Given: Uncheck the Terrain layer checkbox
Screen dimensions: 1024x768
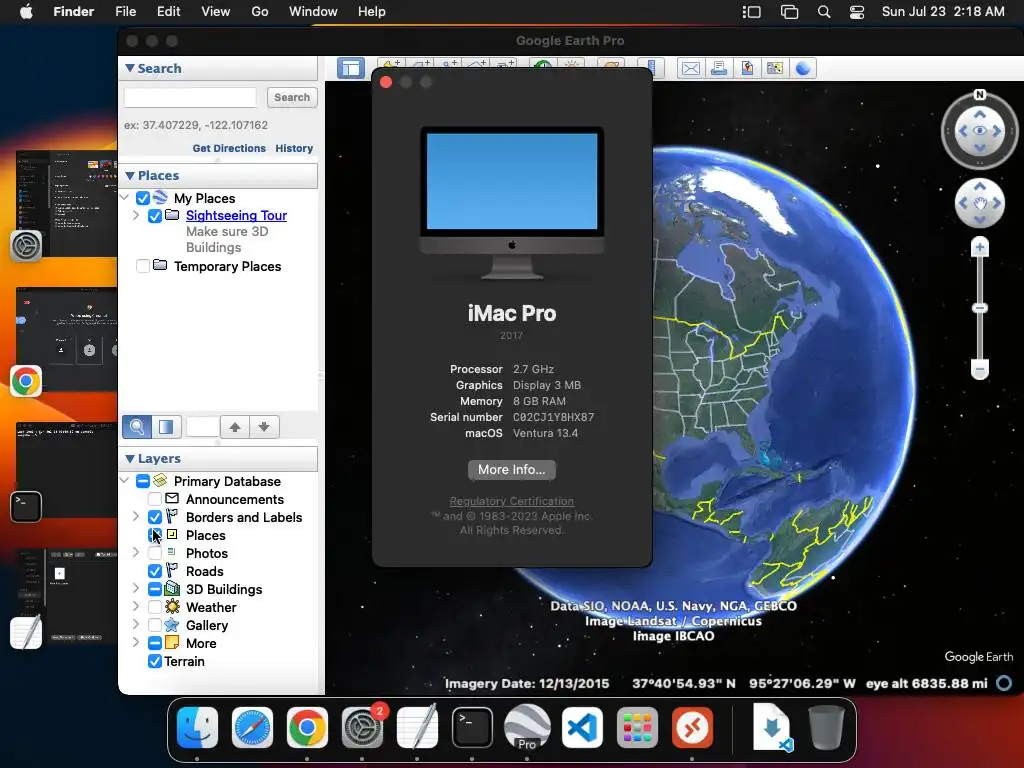Looking at the screenshot, I should coord(155,662).
